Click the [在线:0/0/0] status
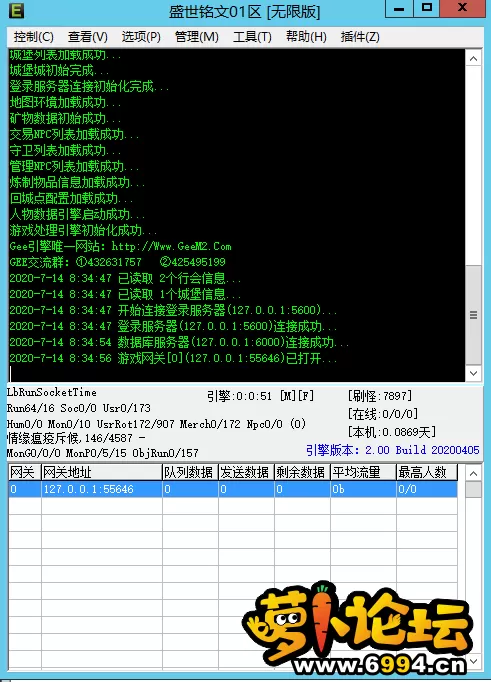Viewport: 491px width, 682px height. 383,414
